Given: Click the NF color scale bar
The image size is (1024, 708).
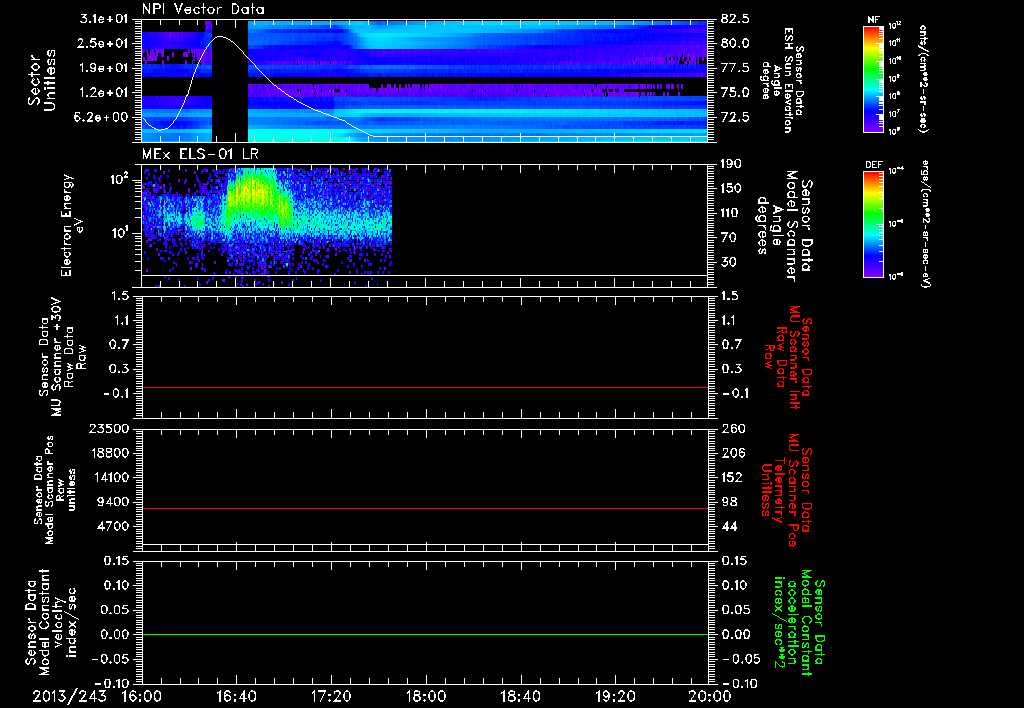Looking at the screenshot, I should pyautogui.click(x=873, y=78).
